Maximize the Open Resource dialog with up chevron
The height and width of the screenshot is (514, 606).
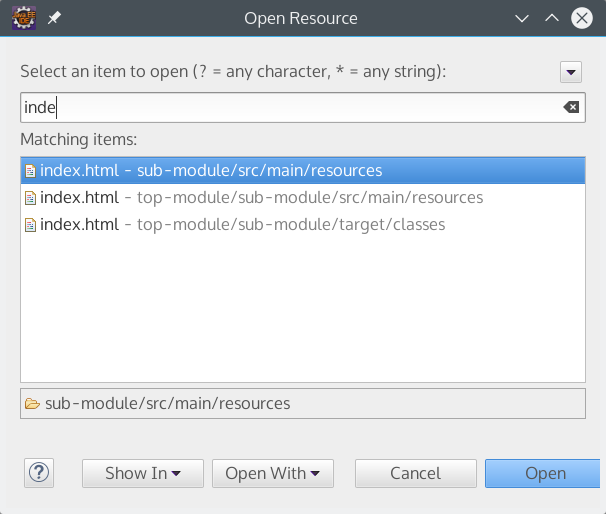tap(552, 18)
